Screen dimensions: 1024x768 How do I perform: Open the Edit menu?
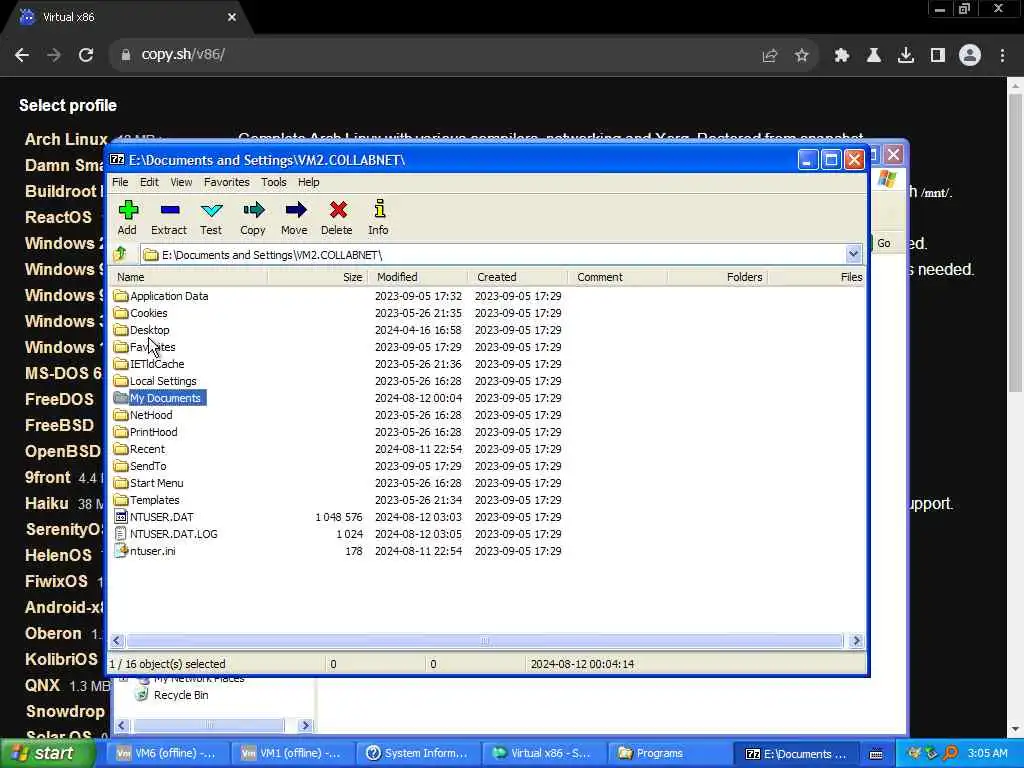click(x=150, y=182)
